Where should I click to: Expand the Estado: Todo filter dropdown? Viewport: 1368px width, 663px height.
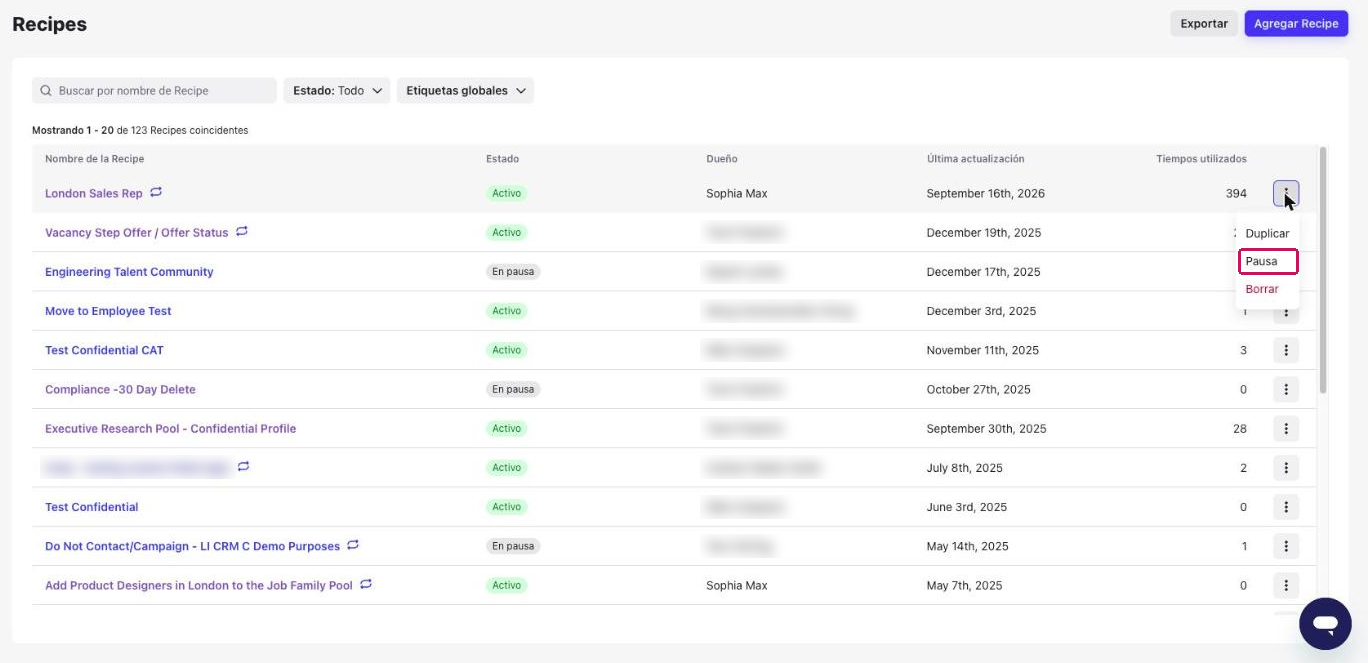point(337,91)
